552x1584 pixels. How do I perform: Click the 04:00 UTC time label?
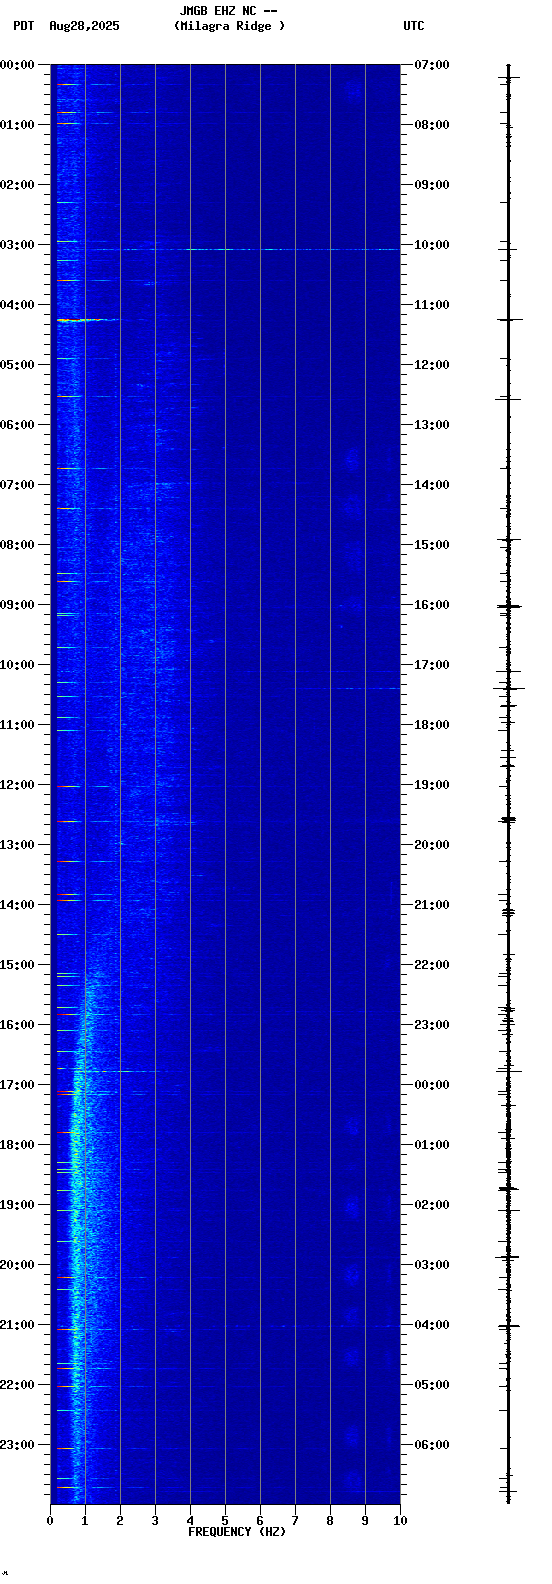tap(432, 1325)
